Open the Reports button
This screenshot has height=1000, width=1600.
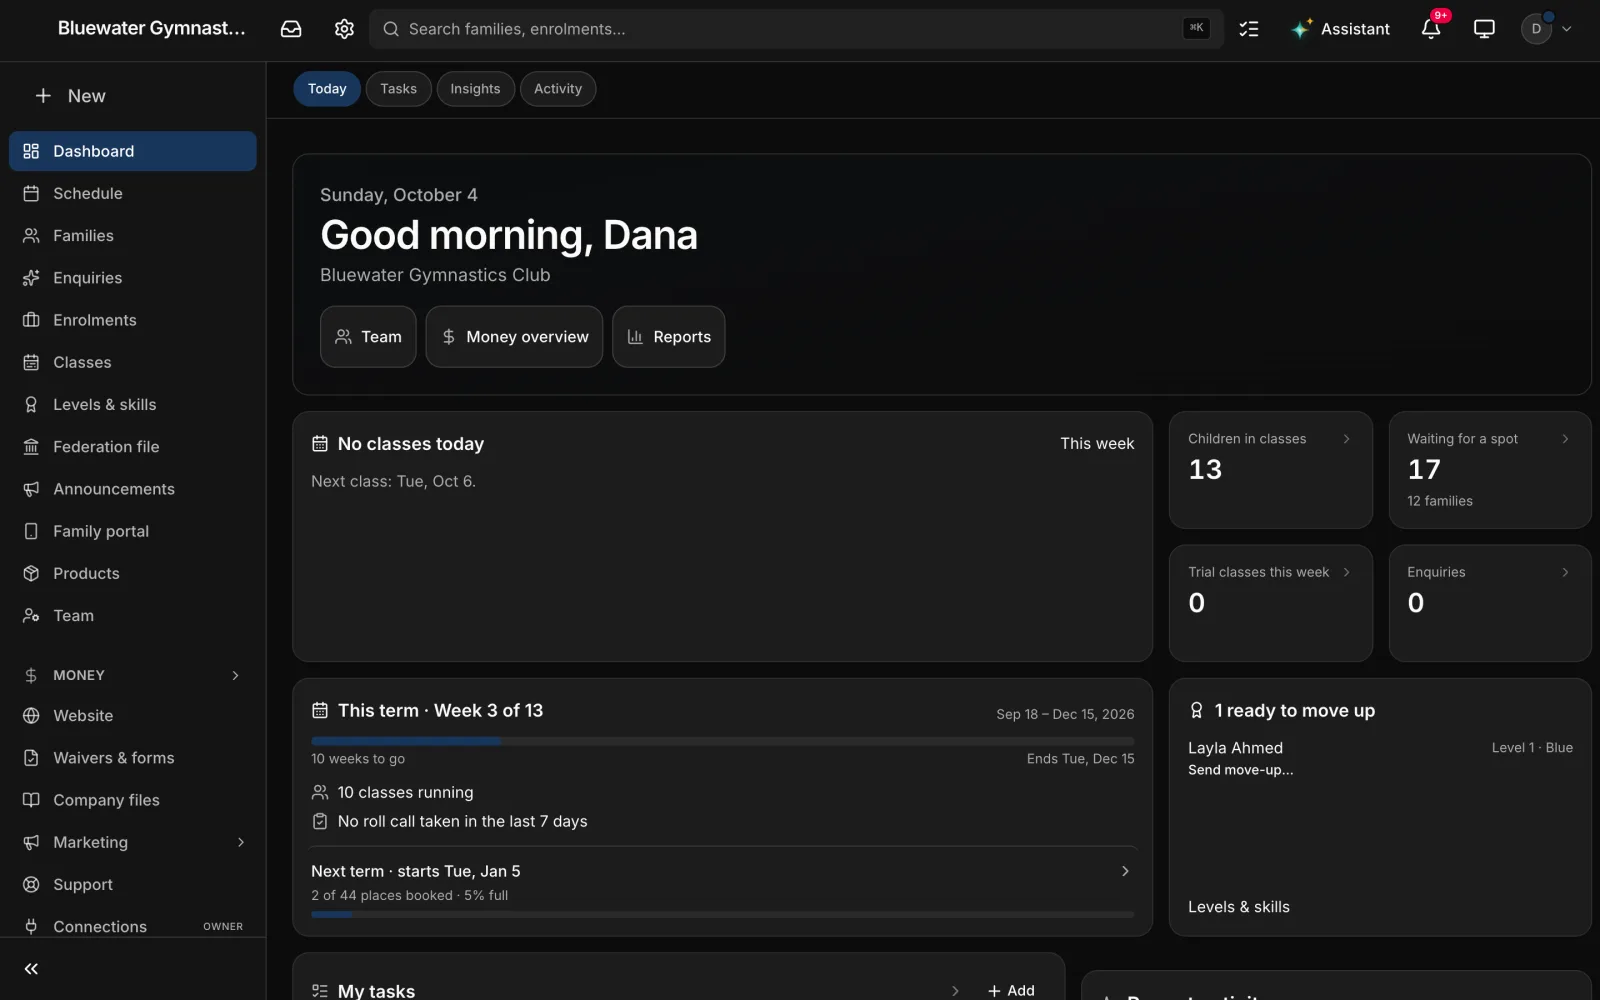669,337
